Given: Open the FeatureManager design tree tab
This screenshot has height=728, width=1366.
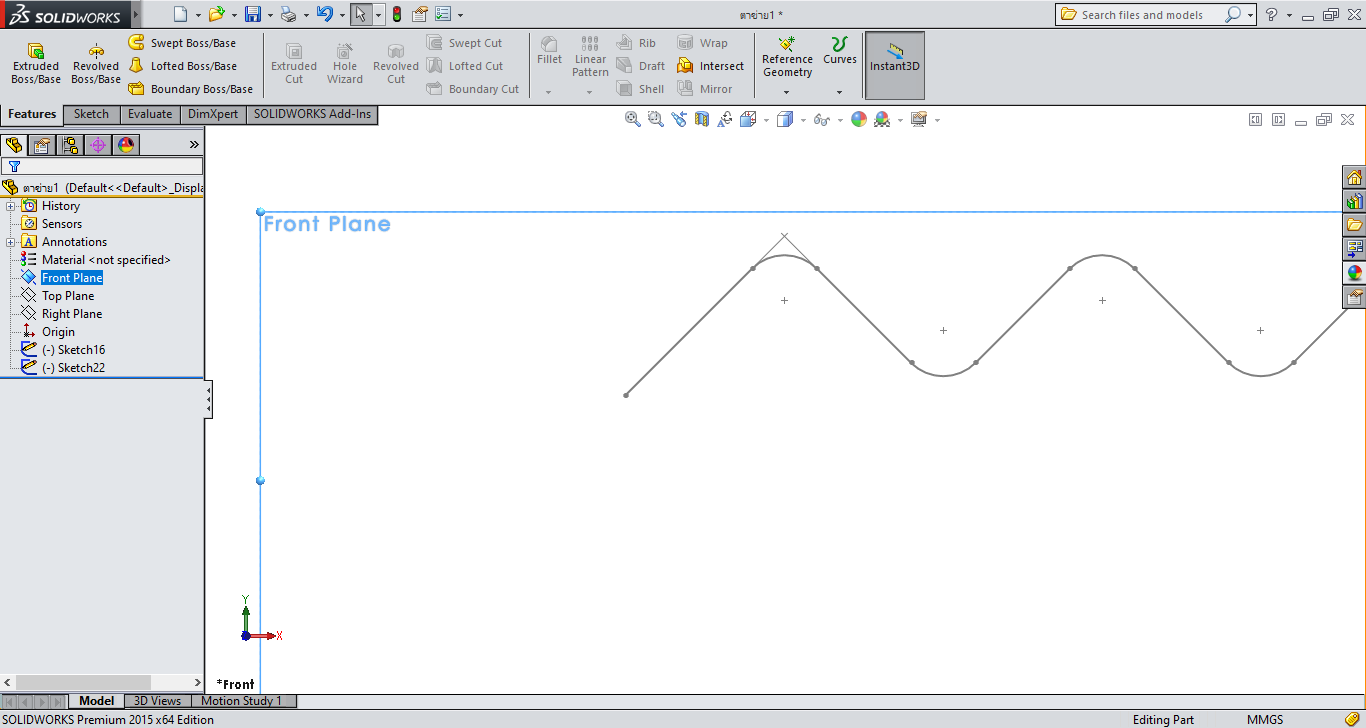Looking at the screenshot, I should click(x=14, y=145).
